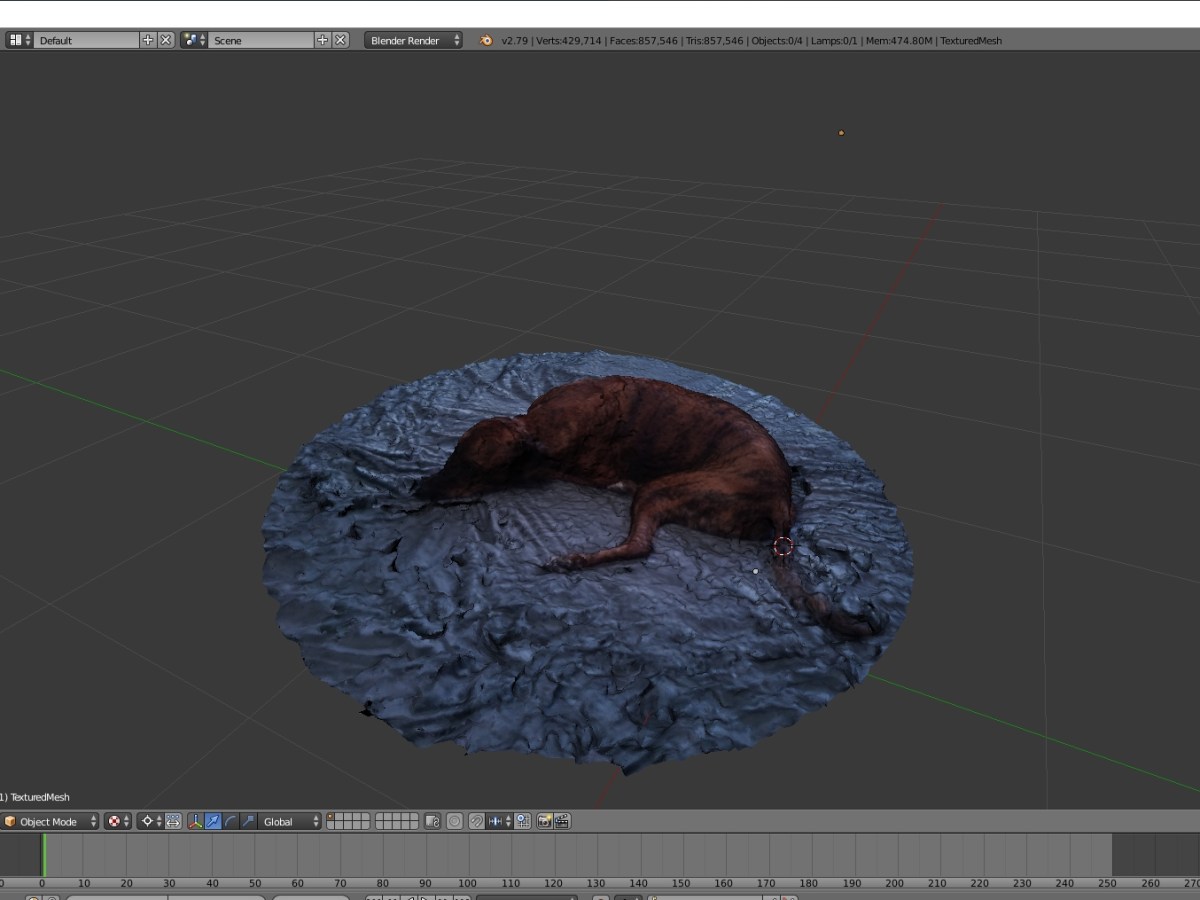
Task: Toggle proportional editing circle button
Action: (x=454, y=822)
